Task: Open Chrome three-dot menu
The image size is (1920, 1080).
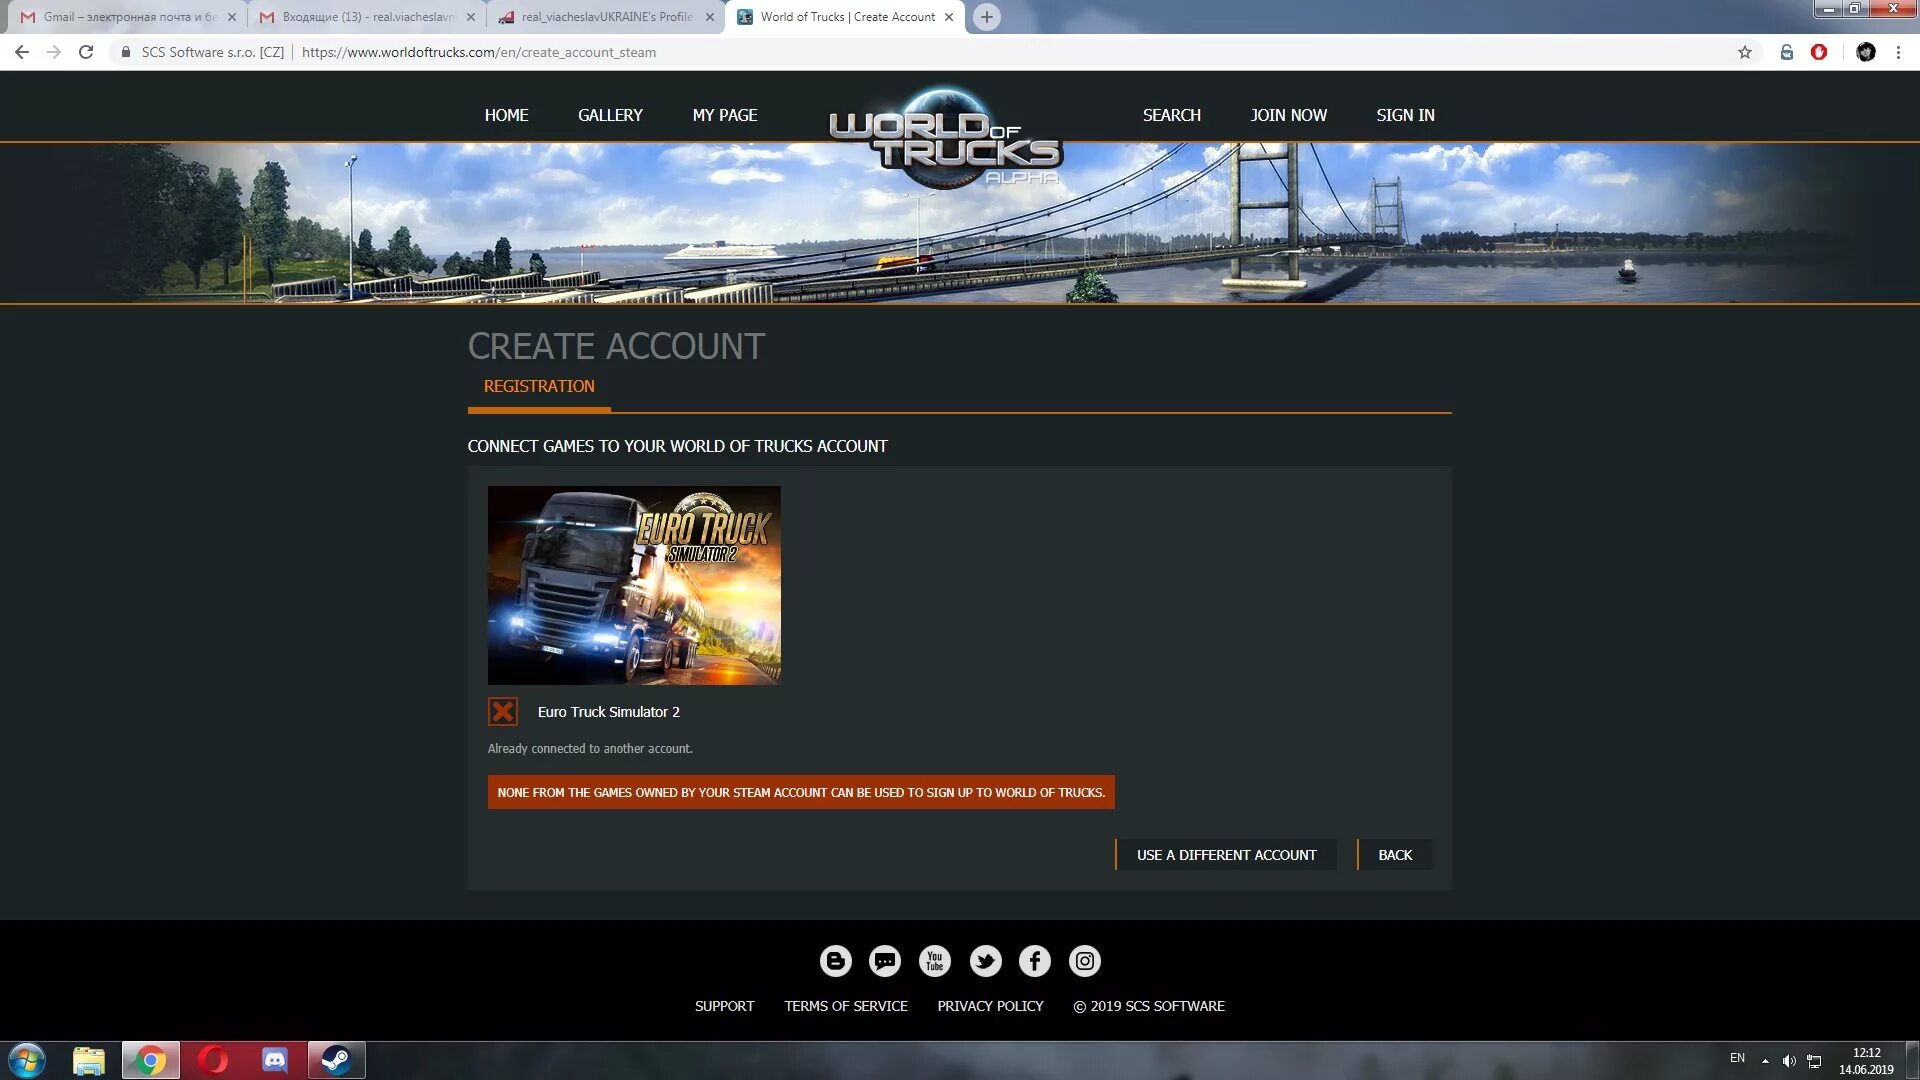Action: coord(1898,52)
